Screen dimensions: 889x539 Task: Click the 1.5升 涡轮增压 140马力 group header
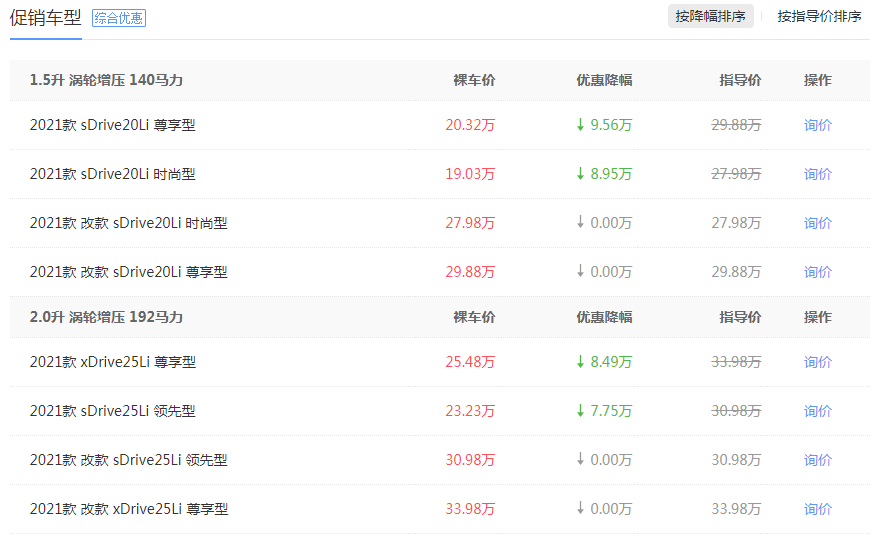pyautogui.click(x=106, y=80)
